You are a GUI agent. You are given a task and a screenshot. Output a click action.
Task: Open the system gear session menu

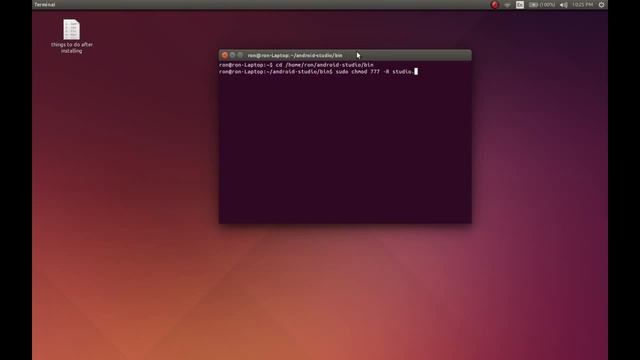[x=601, y=5]
